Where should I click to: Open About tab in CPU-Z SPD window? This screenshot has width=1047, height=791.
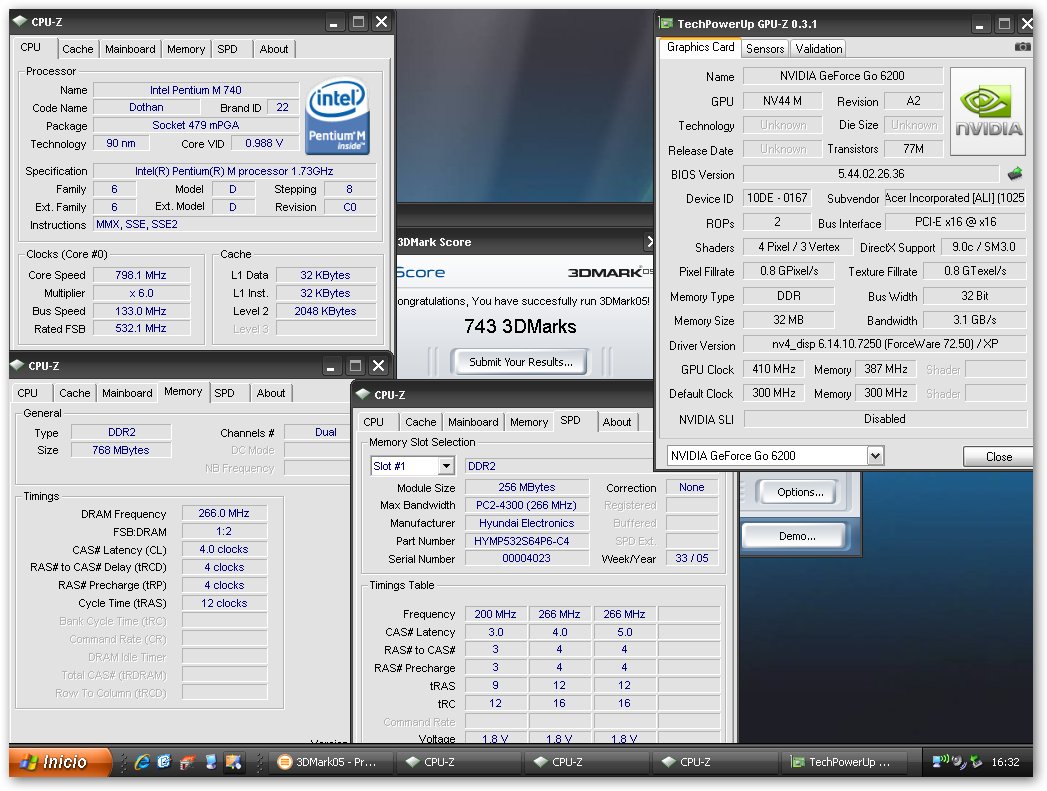coord(616,422)
